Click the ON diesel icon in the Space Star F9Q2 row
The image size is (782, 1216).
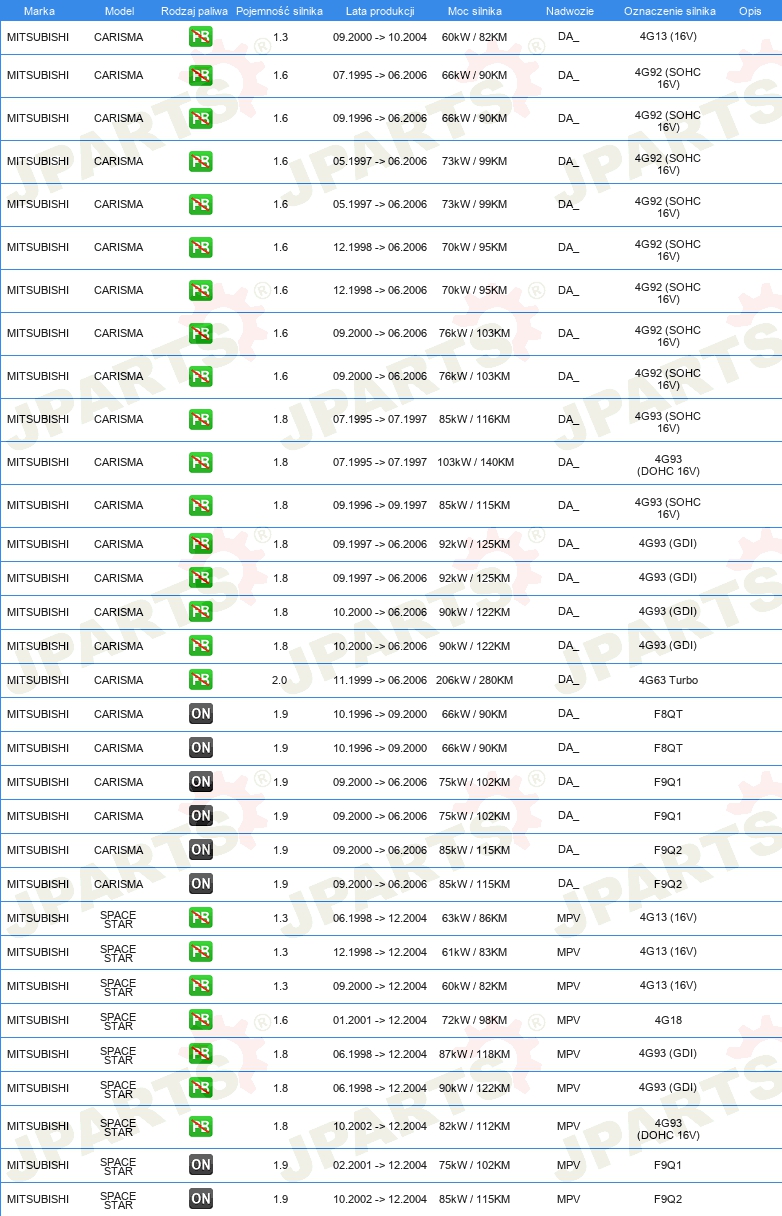(201, 1199)
